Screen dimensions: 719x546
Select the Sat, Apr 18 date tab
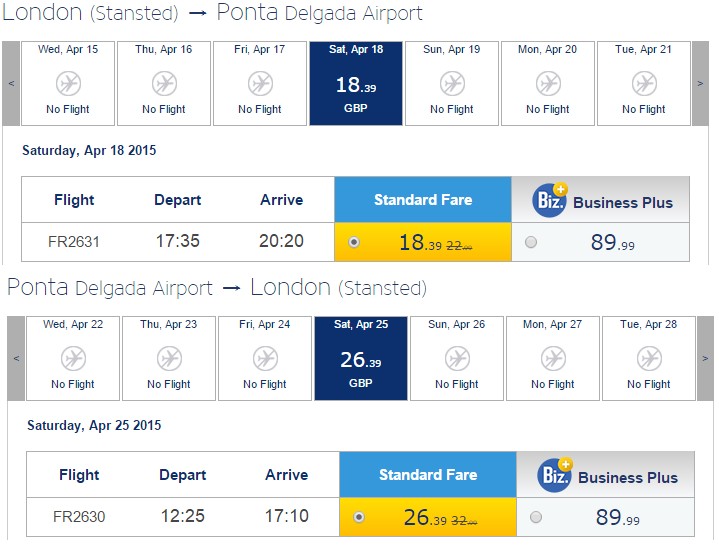(356, 83)
